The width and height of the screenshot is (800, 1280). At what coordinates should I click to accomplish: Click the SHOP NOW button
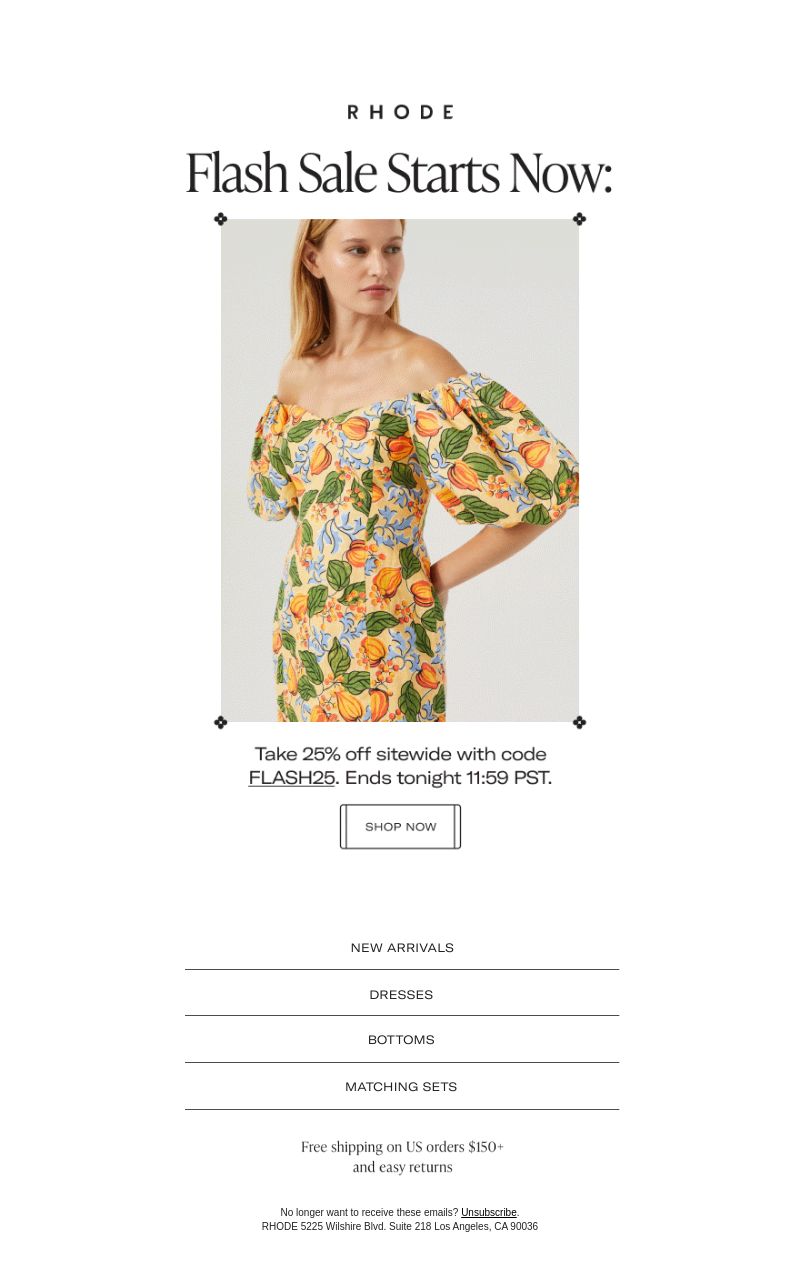click(x=400, y=827)
